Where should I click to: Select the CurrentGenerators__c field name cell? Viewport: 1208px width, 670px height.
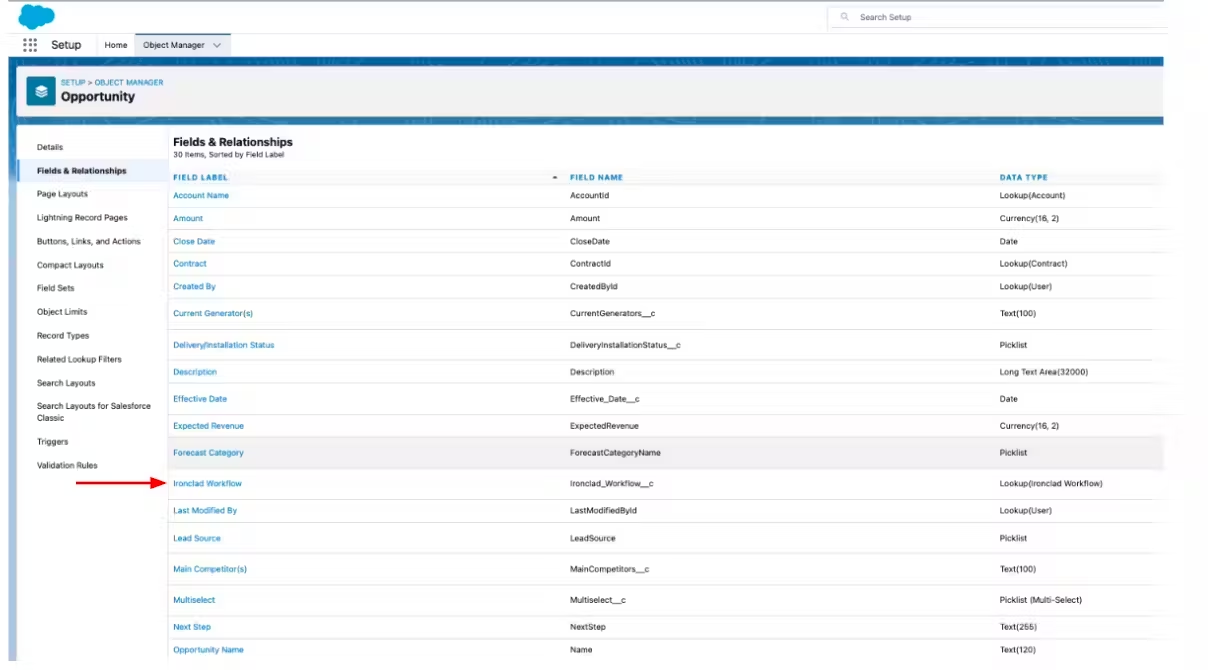click(x=613, y=313)
